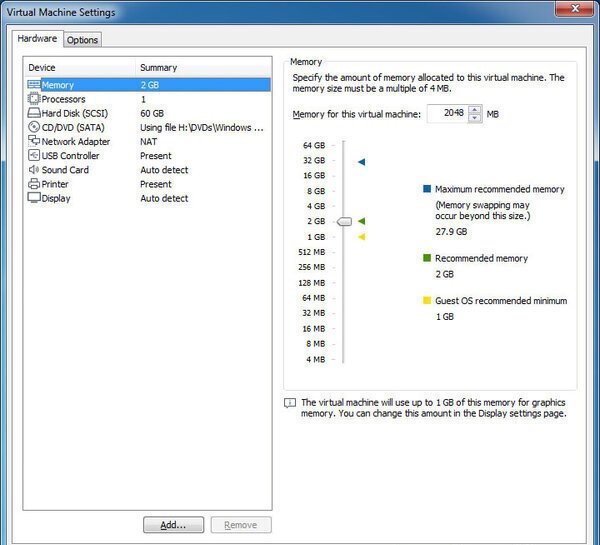Click the Processors chip icon
Screen dimensions: 600x545
pyautogui.click(x=34, y=99)
